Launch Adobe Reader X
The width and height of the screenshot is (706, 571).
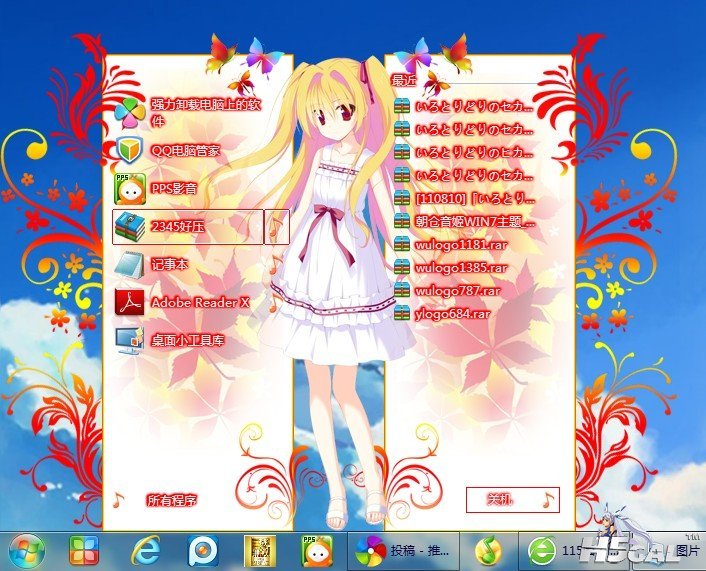[x=199, y=302]
